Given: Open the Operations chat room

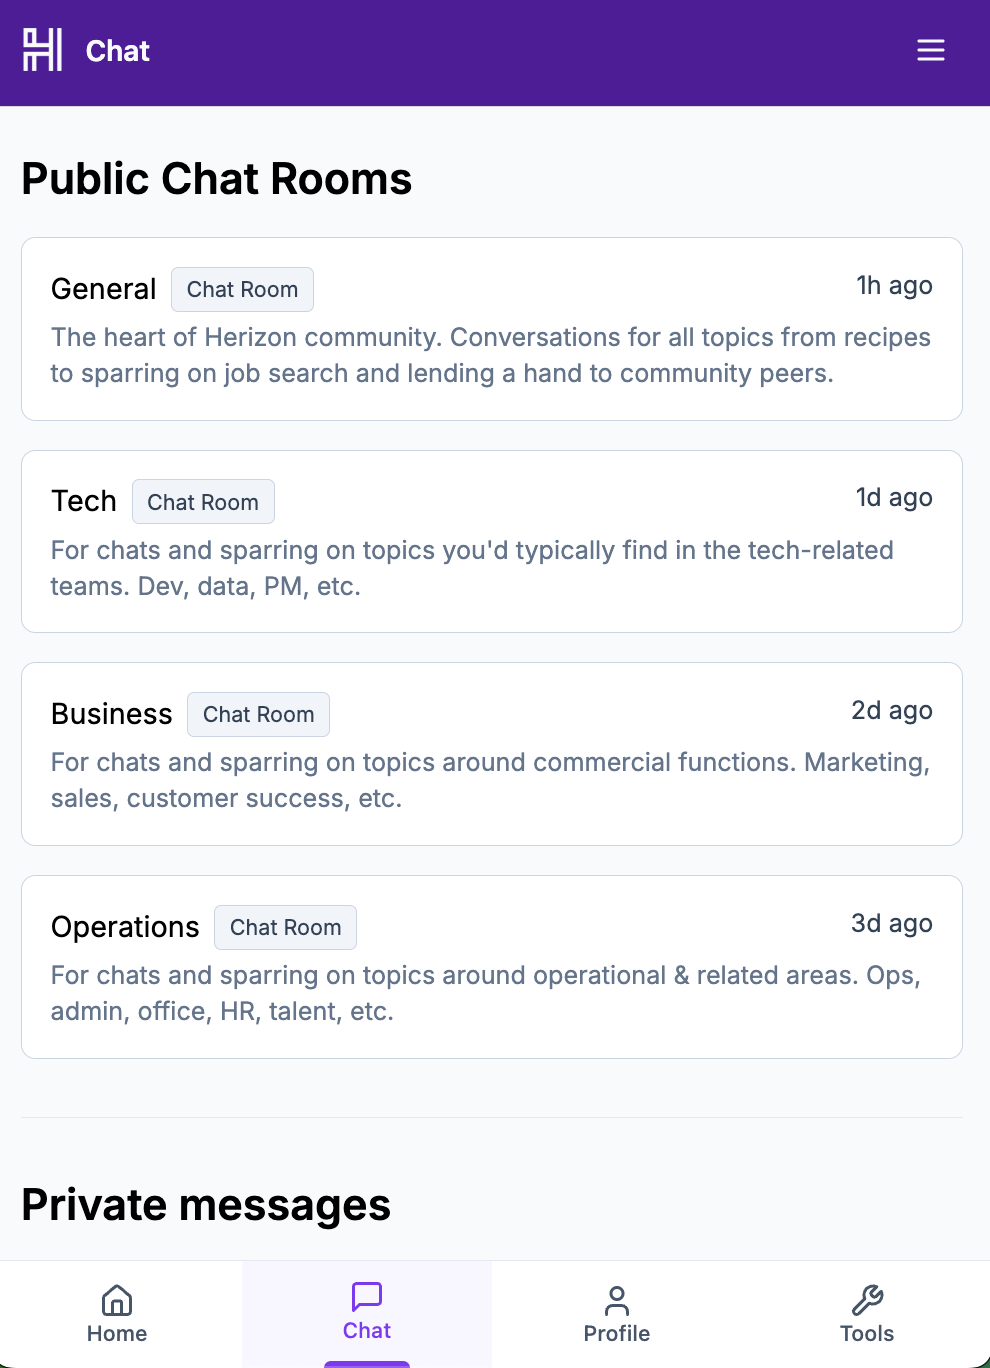Looking at the screenshot, I should point(125,927).
